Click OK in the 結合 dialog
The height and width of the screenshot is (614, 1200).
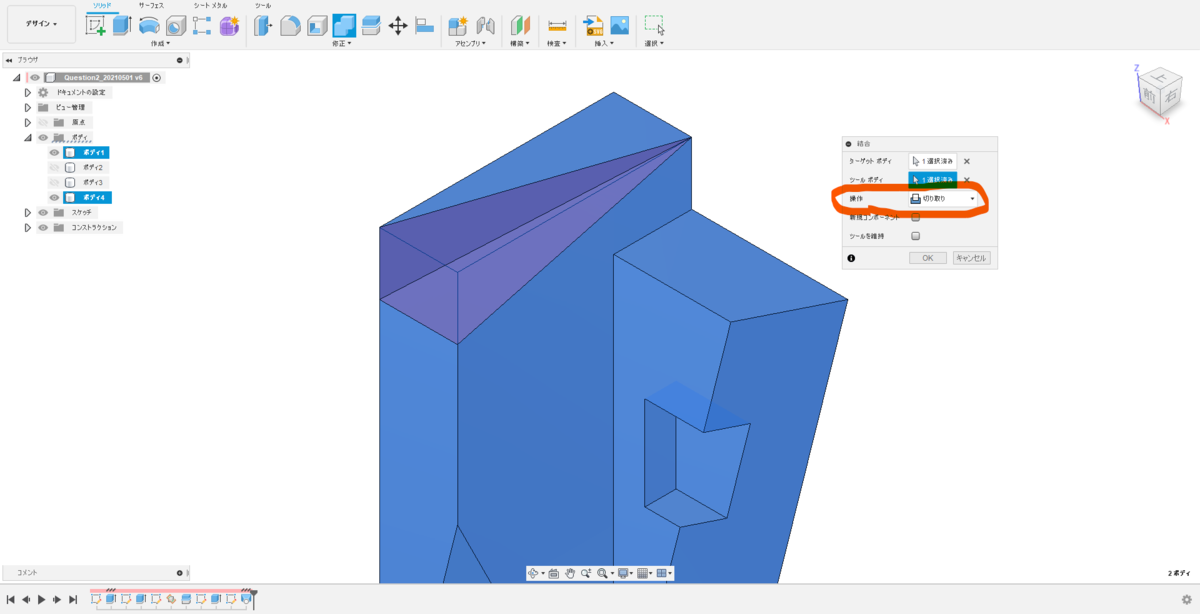[x=927, y=258]
